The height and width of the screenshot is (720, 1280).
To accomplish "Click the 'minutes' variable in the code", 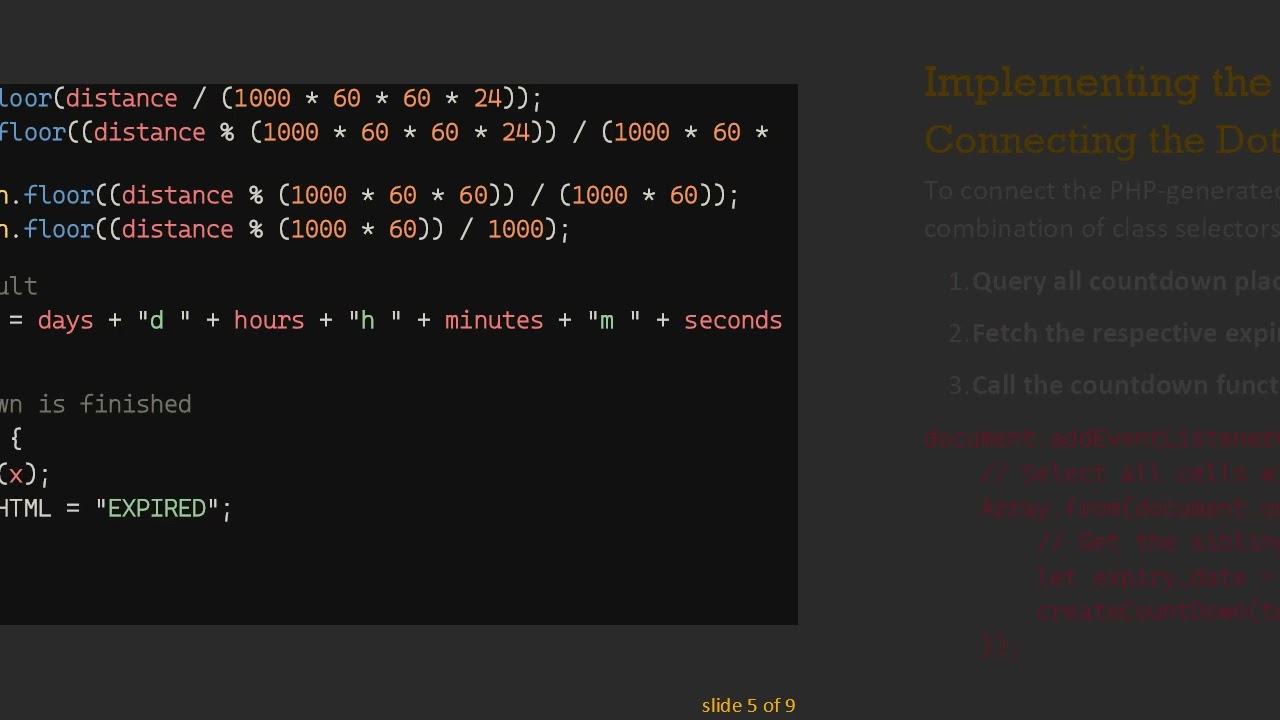I will 494,321.
